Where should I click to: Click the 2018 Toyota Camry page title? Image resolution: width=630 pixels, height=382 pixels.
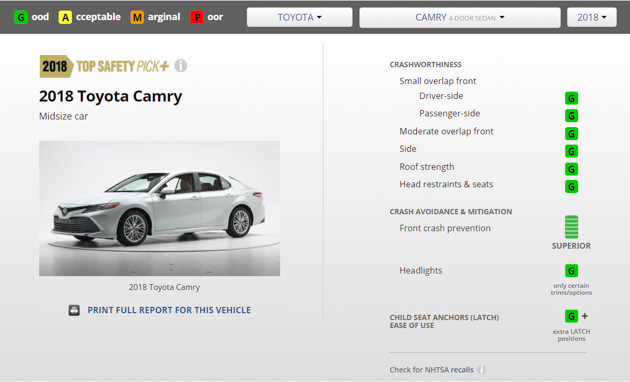click(x=110, y=96)
